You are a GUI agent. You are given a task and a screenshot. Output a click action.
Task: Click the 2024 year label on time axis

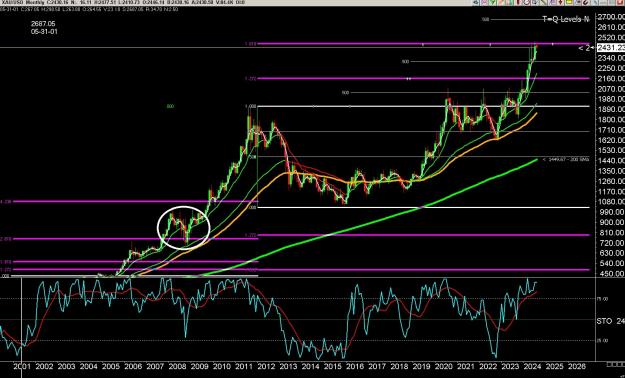[x=532, y=366]
